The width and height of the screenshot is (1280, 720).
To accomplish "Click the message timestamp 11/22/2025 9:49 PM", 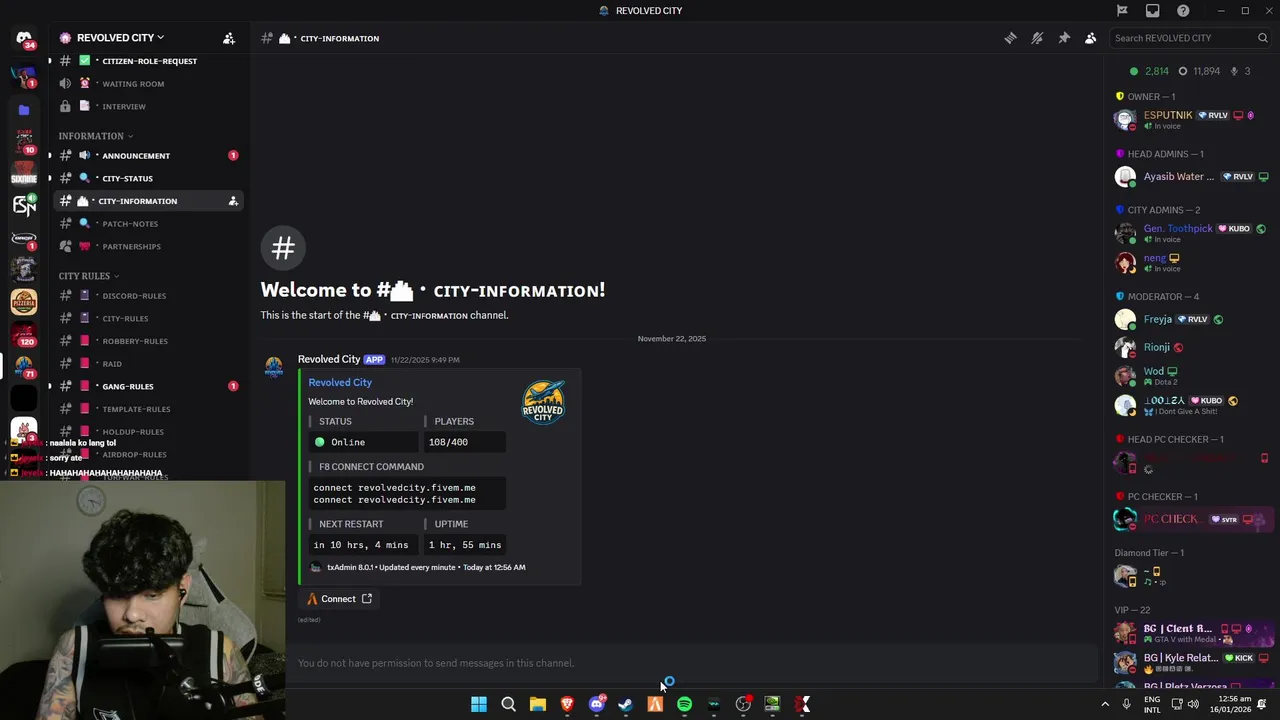I will tap(425, 360).
